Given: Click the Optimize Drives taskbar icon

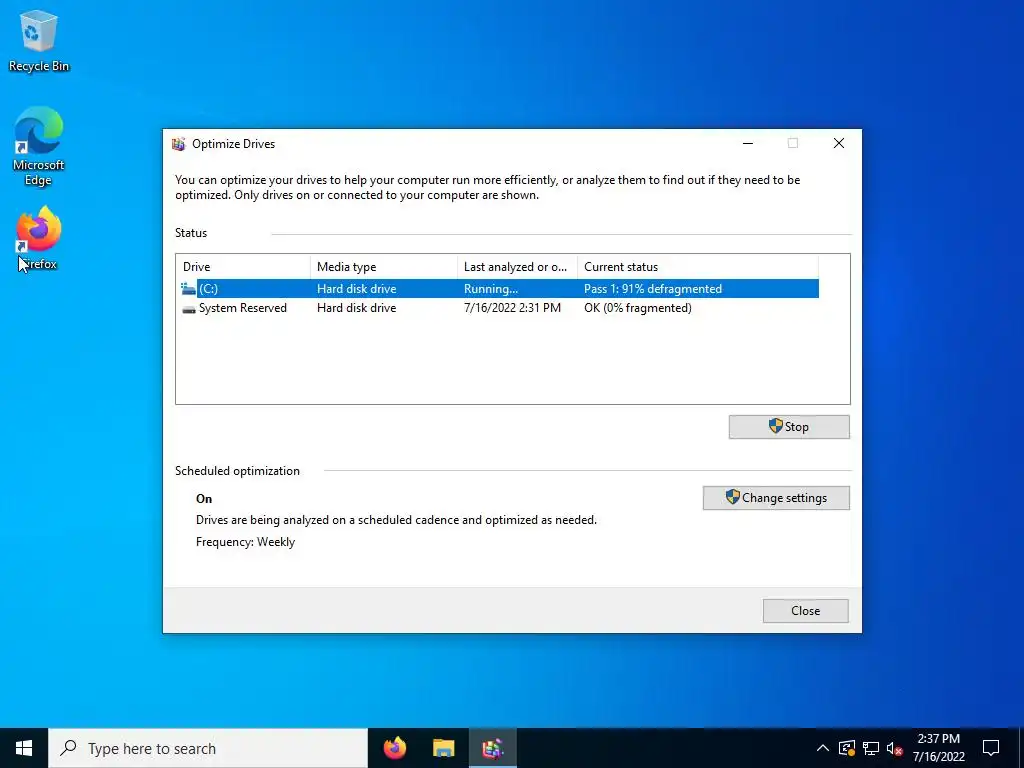Looking at the screenshot, I should pos(493,748).
